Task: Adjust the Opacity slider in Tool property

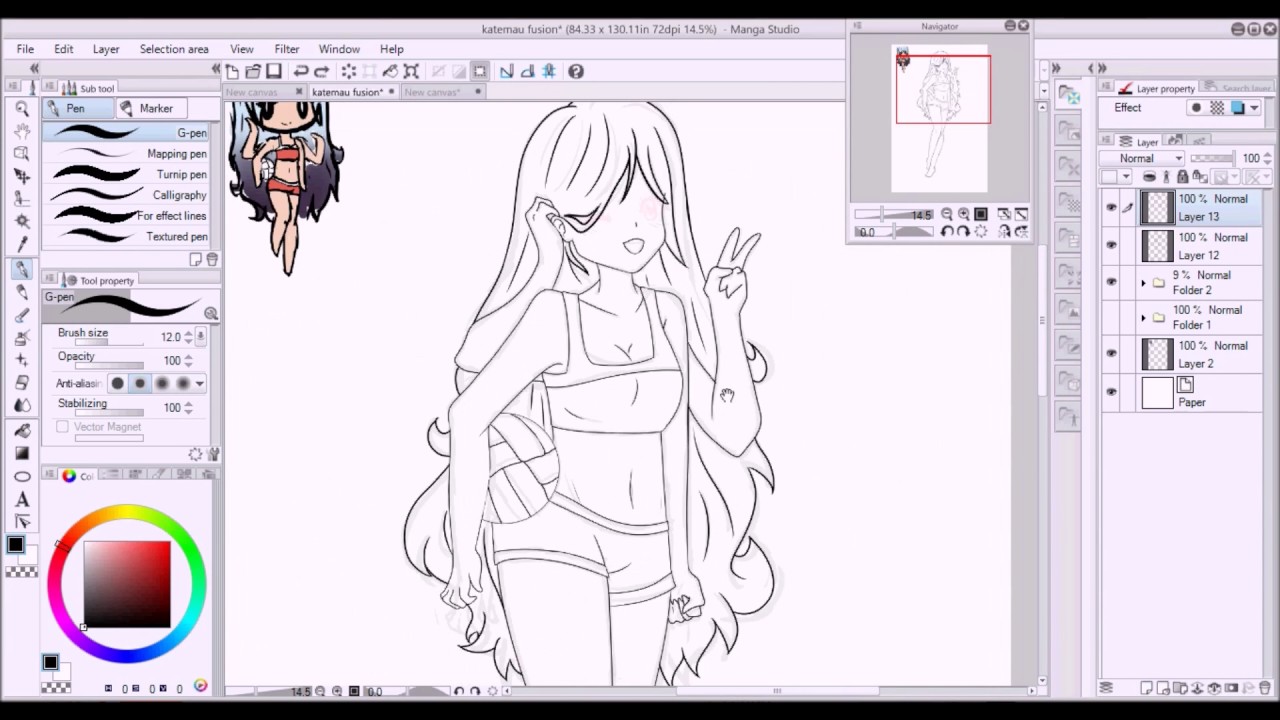Action: coord(109,366)
